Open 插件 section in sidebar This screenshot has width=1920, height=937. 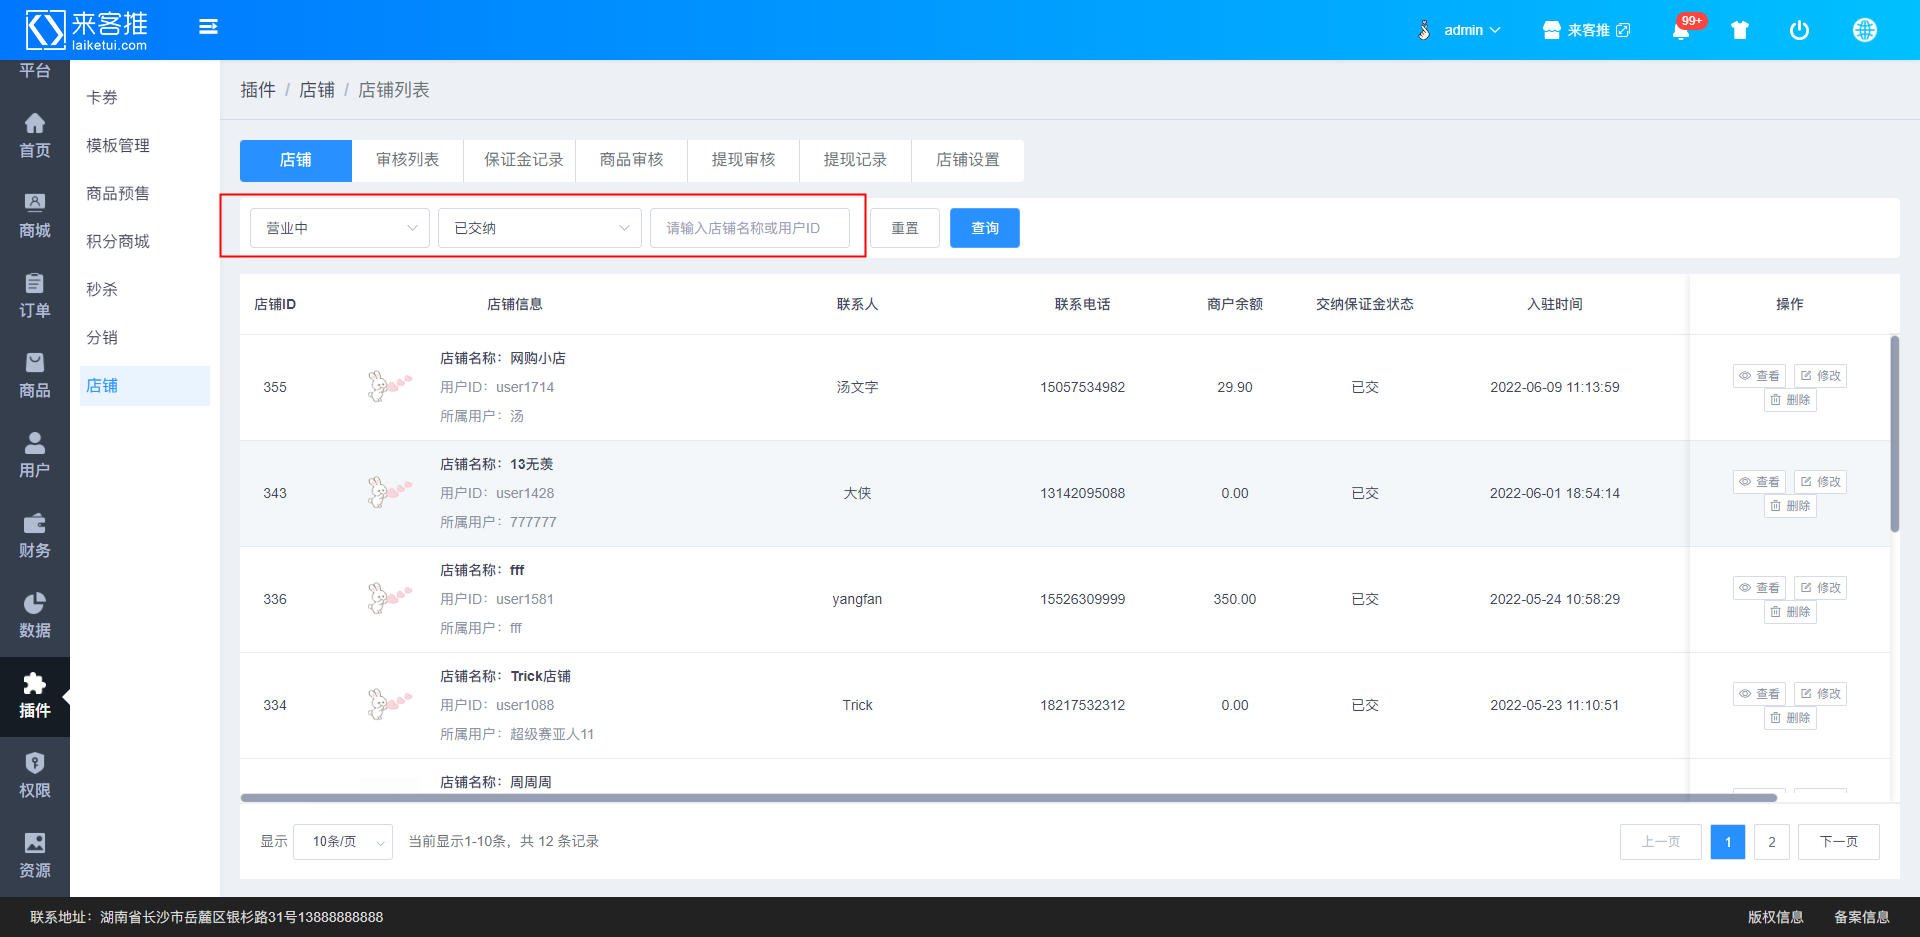coord(35,697)
